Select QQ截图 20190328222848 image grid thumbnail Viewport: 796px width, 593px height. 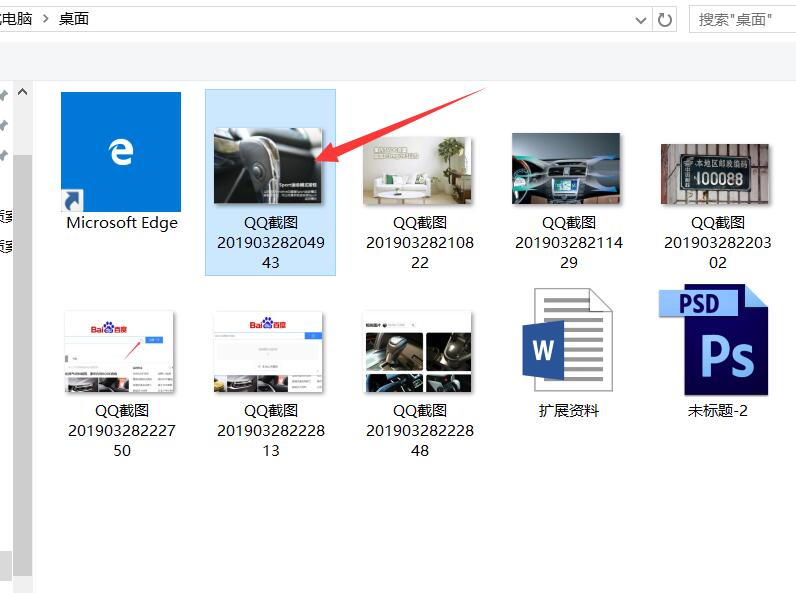click(x=418, y=352)
